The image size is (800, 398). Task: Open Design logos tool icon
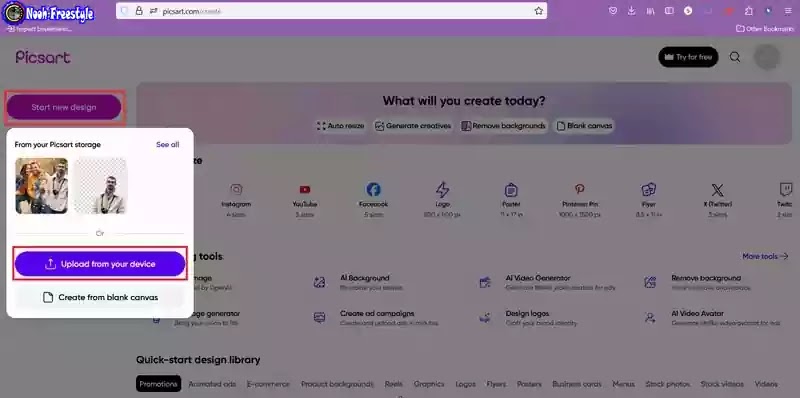485,317
